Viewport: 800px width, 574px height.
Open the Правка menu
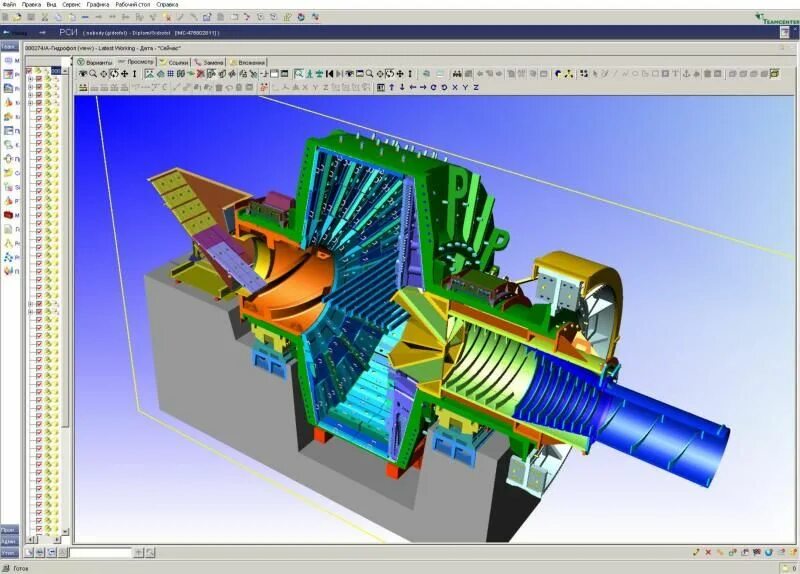[x=31, y=5]
